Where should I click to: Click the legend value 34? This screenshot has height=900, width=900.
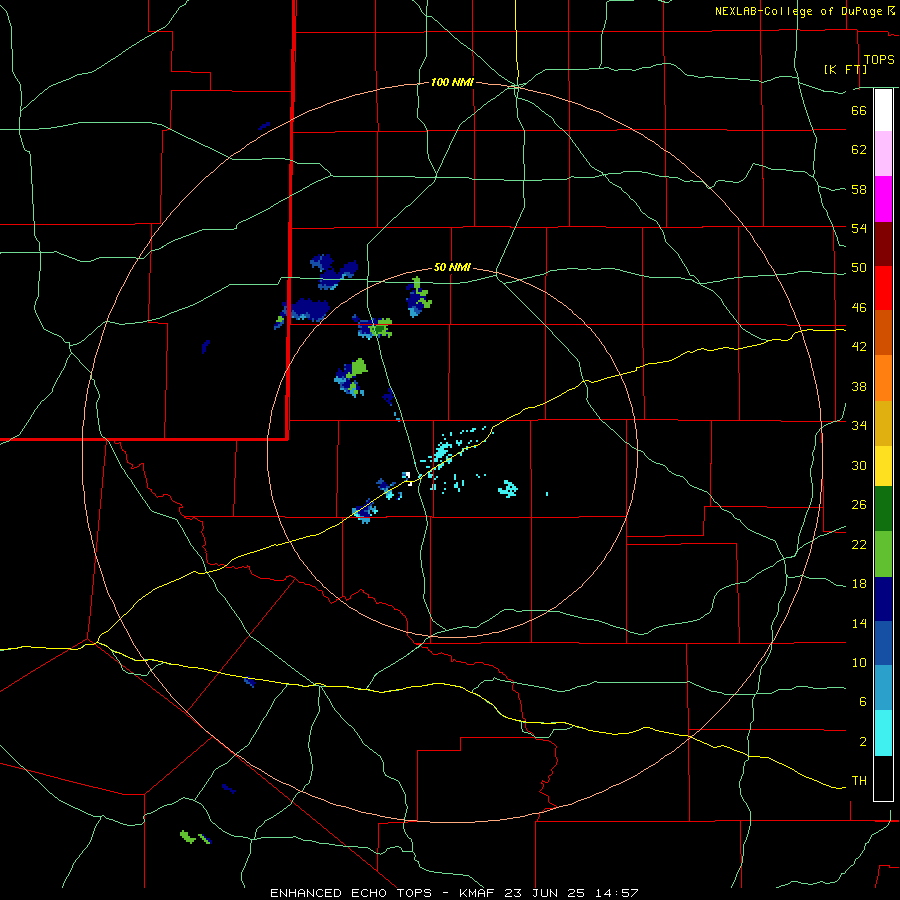[859, 426]
